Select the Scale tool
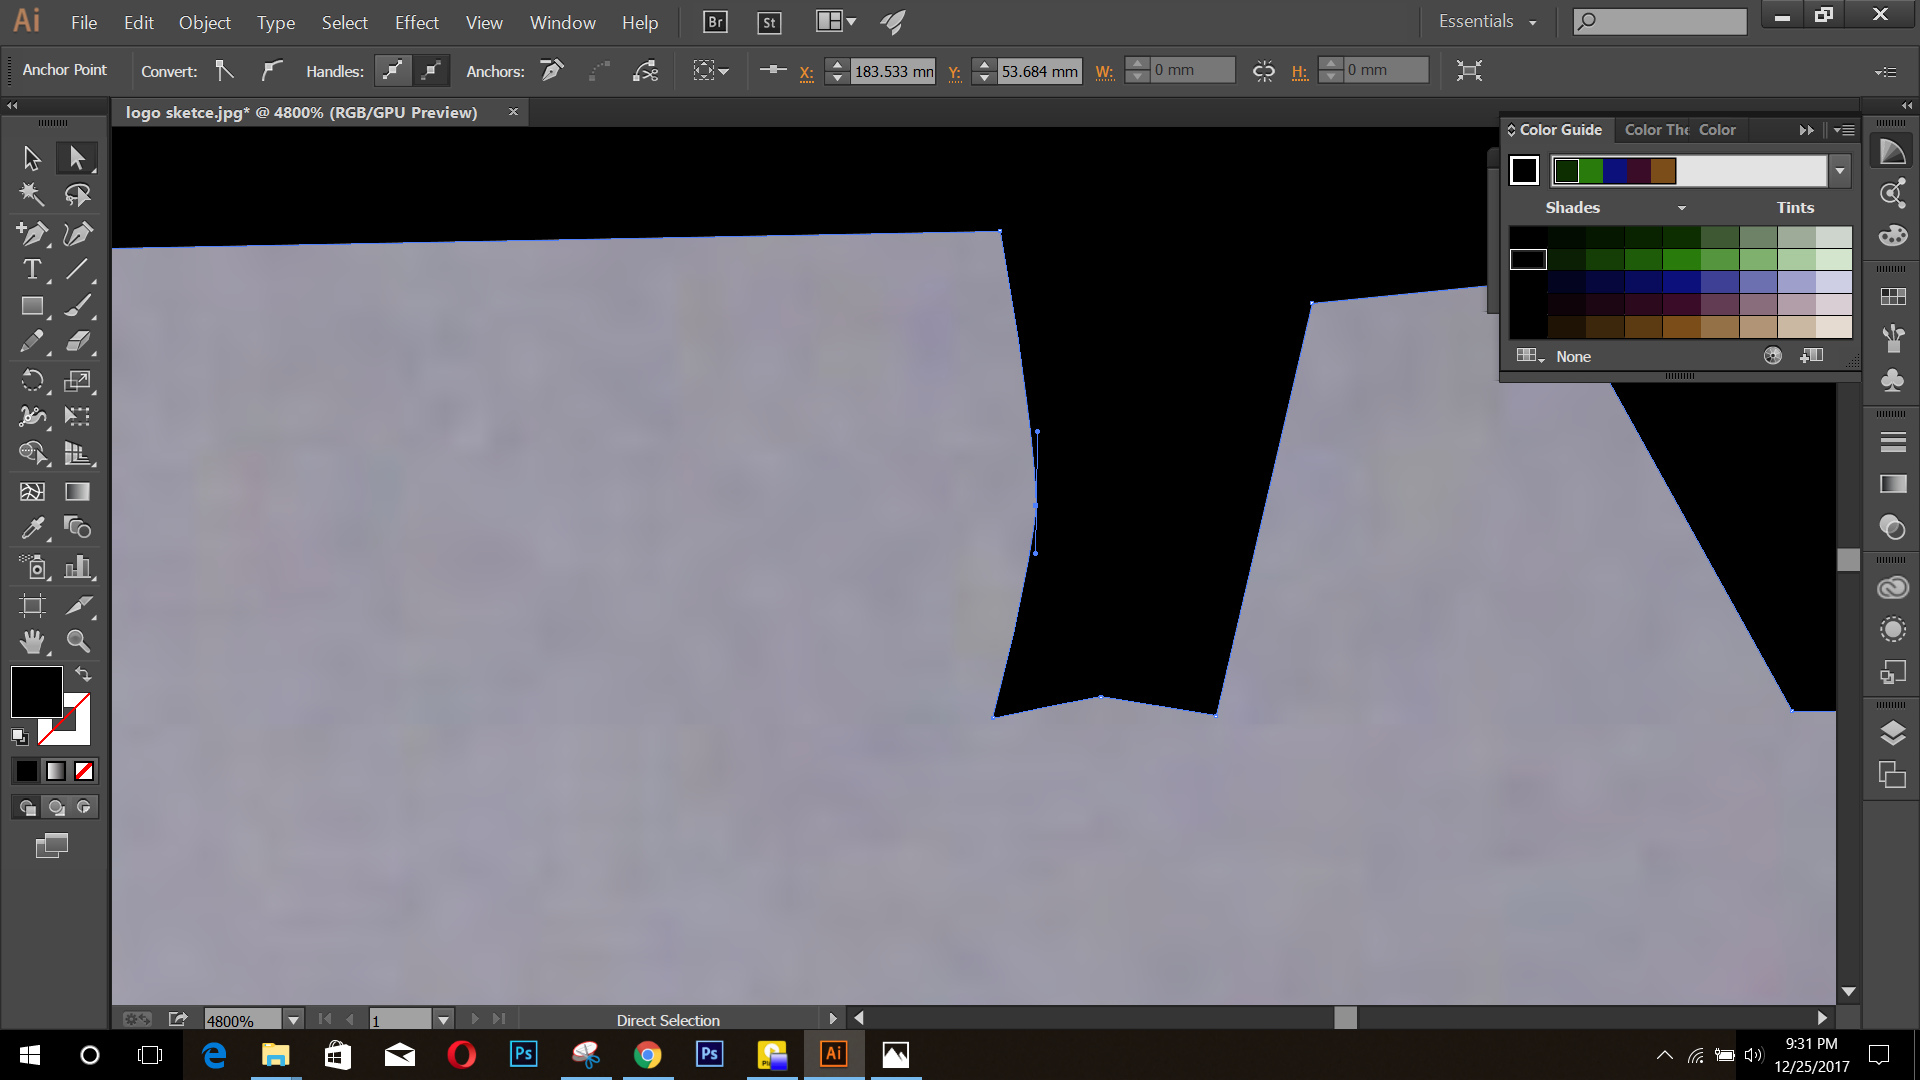Screen dimensions: 1920x1080 [x=77, y=380]
